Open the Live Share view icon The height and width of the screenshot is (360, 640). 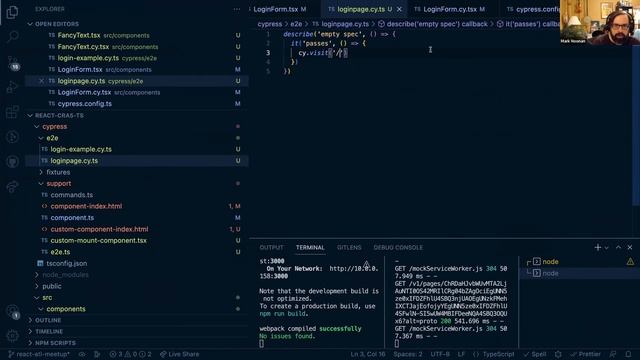pyautogui.click(x=12, y=187)
